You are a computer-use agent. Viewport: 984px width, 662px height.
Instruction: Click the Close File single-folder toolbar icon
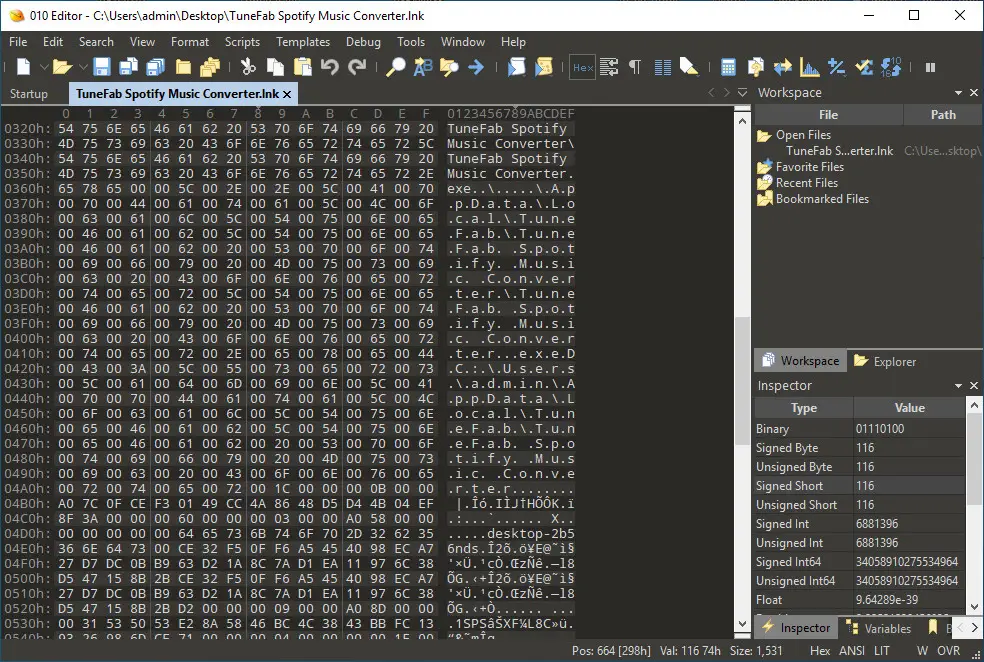pyautogui.click(x=183, y=67)
